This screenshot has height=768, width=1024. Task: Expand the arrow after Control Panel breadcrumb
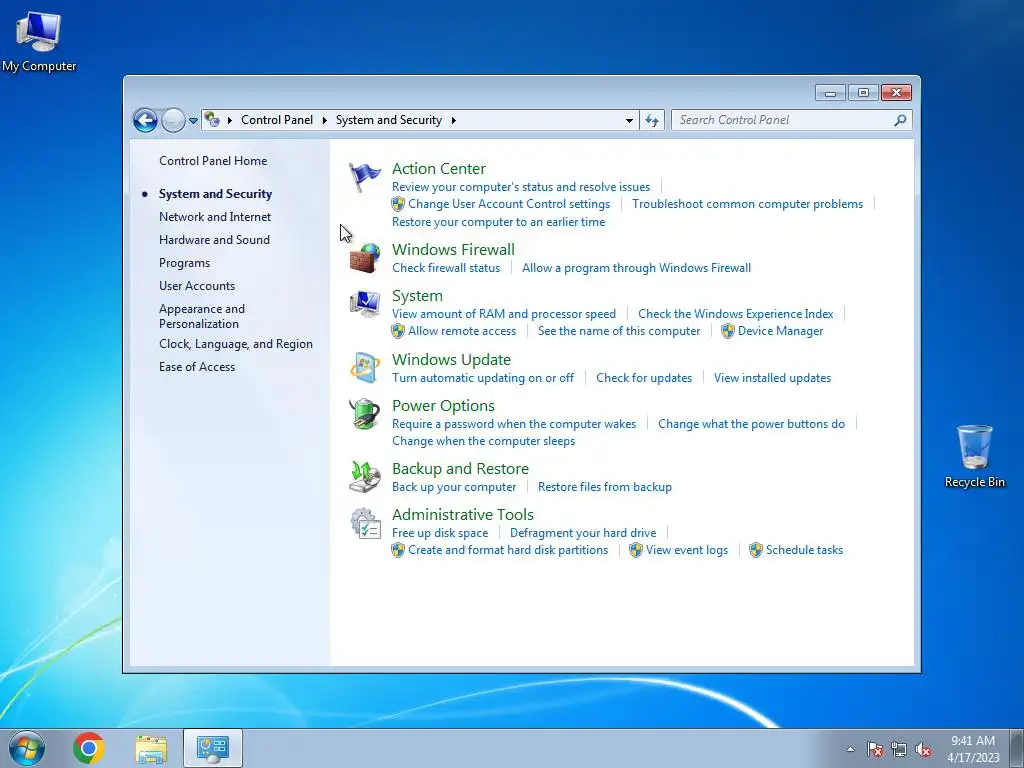click(325, 120)
